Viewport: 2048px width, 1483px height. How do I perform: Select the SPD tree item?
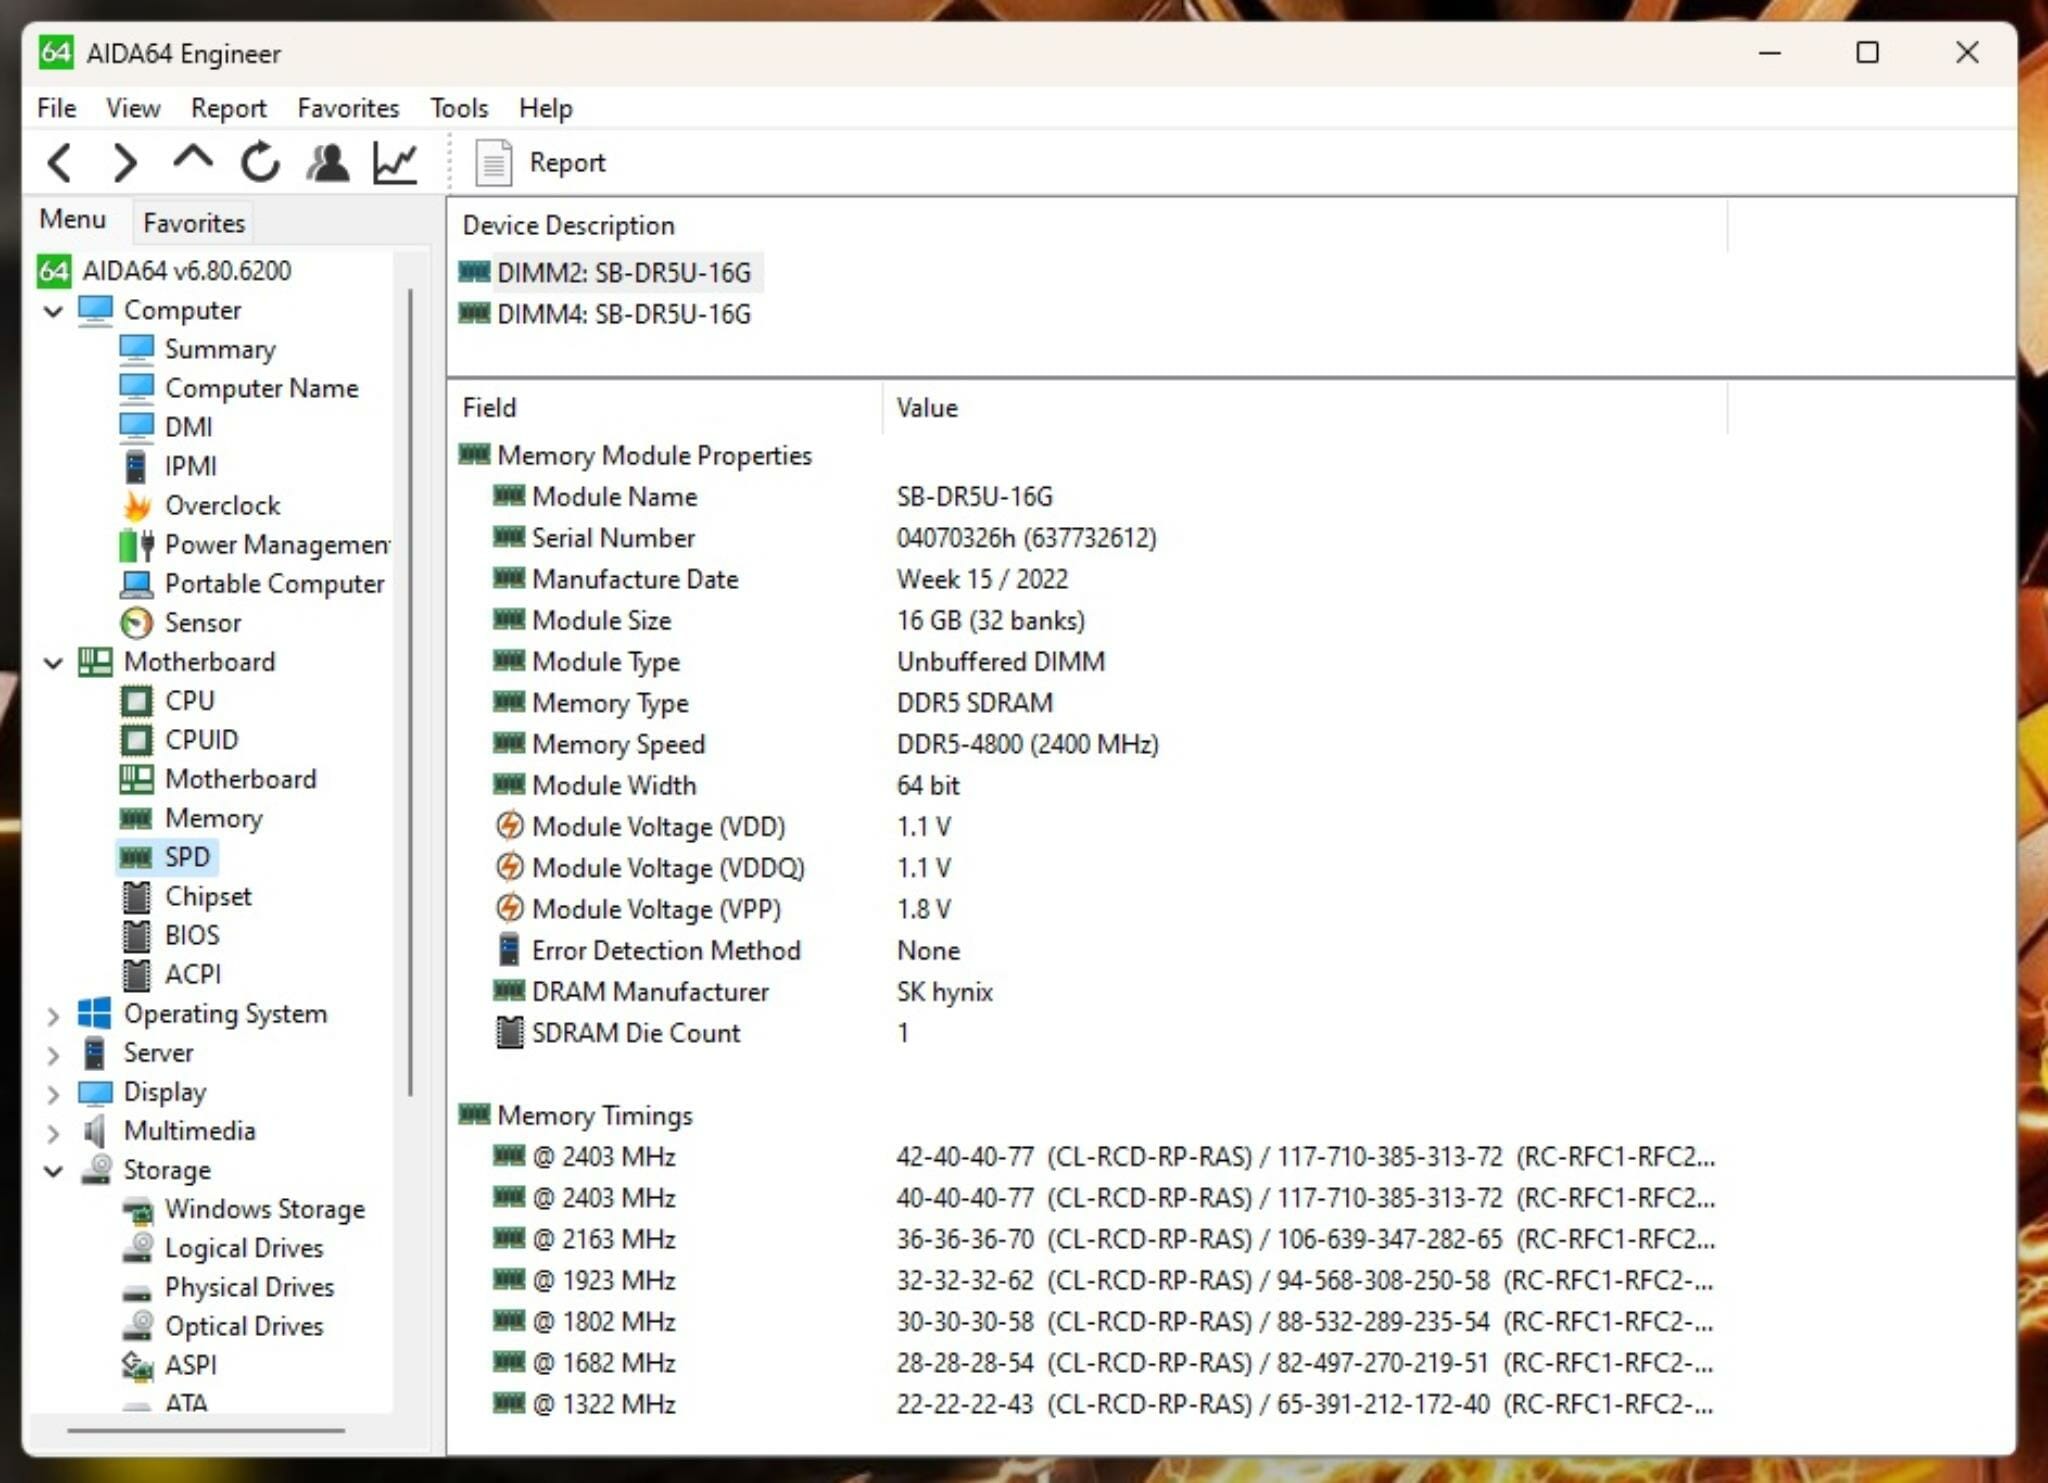pos(187,858)
